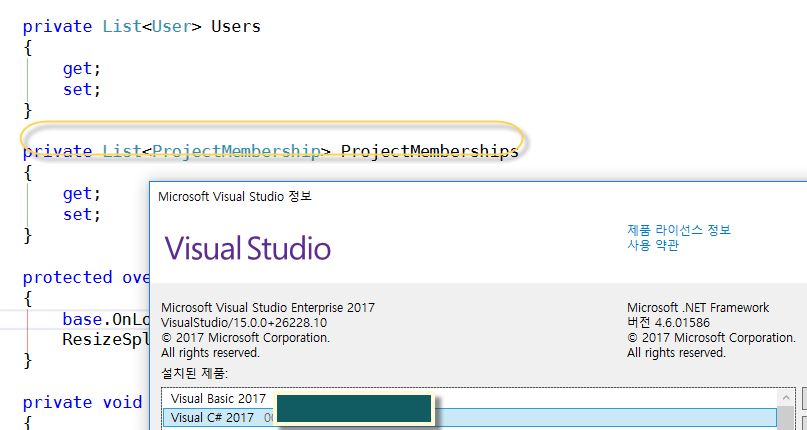Click the VisualStudio/15.0.0+26228.10 version string
Viewport: 807px width, 430px height.
pyautogui.click(x=244, y=323)
